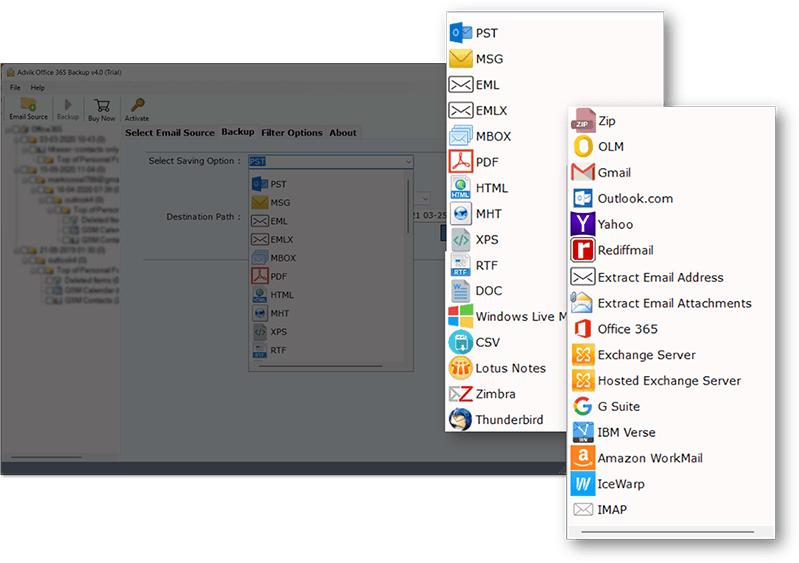
Task: Click Email Source toolbar button
Action: (29, 109)
